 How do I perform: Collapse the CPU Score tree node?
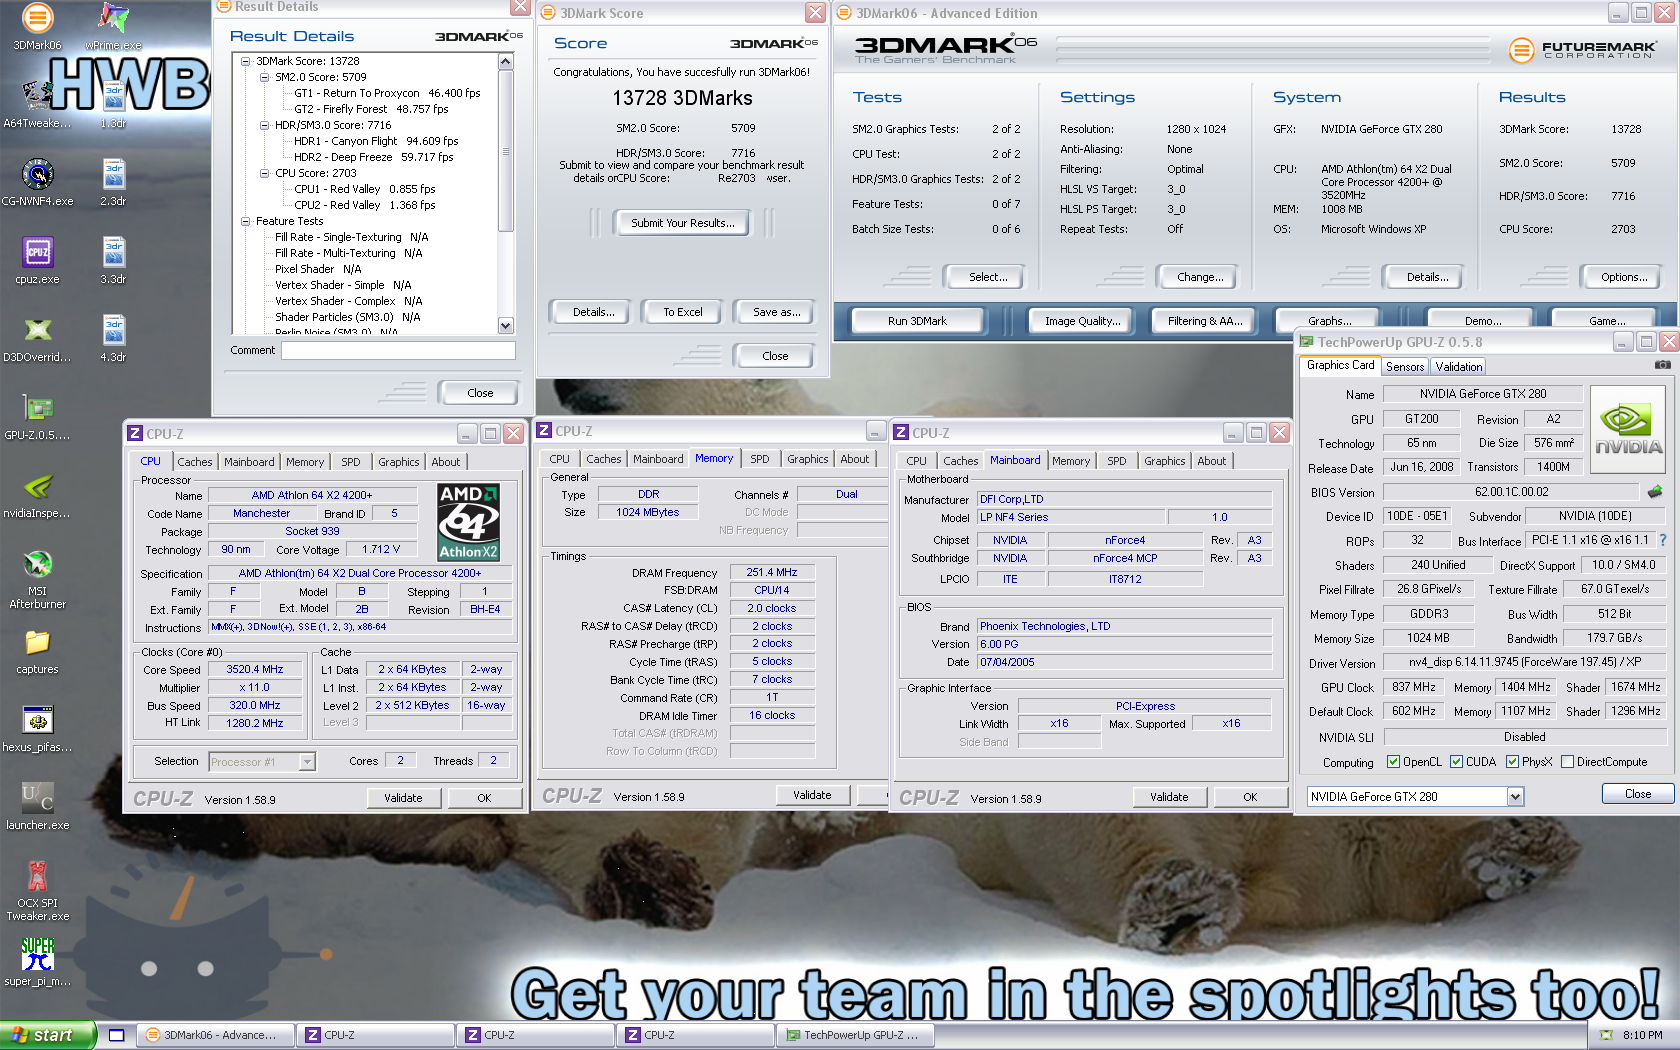(x=265, y=173)
